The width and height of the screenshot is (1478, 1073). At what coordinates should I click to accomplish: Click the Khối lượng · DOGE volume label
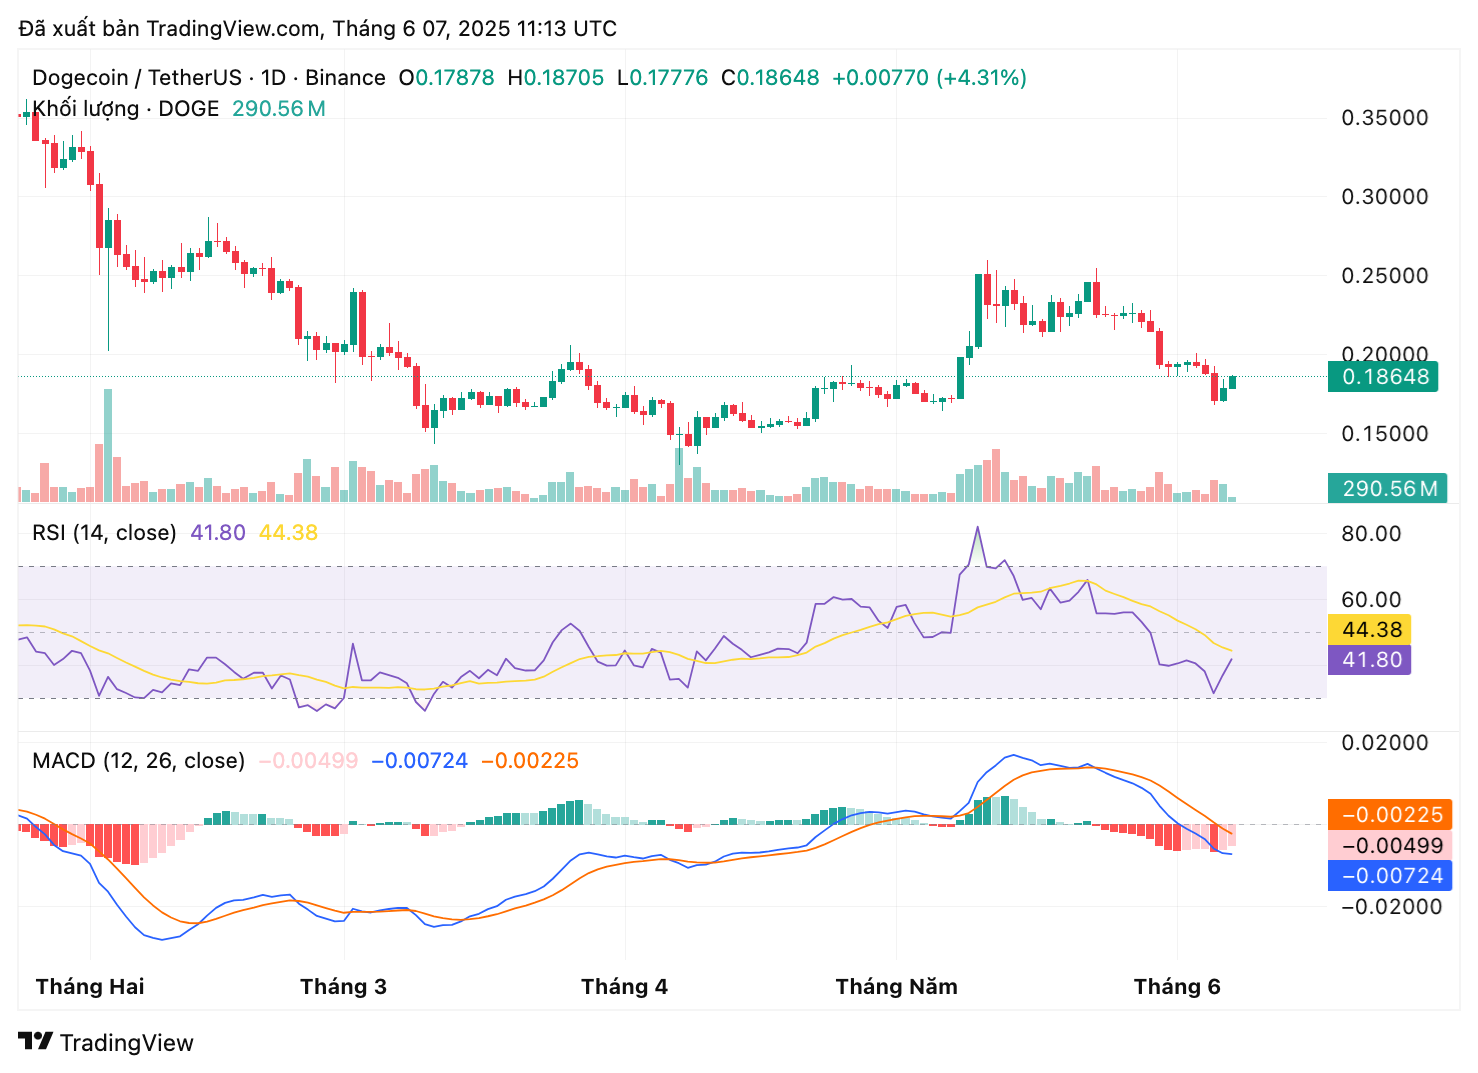coord(125,109)
